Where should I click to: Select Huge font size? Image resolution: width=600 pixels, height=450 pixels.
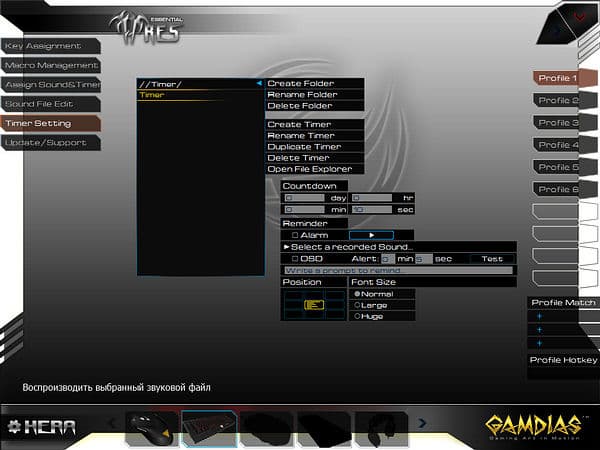click(x=357, y=316)
